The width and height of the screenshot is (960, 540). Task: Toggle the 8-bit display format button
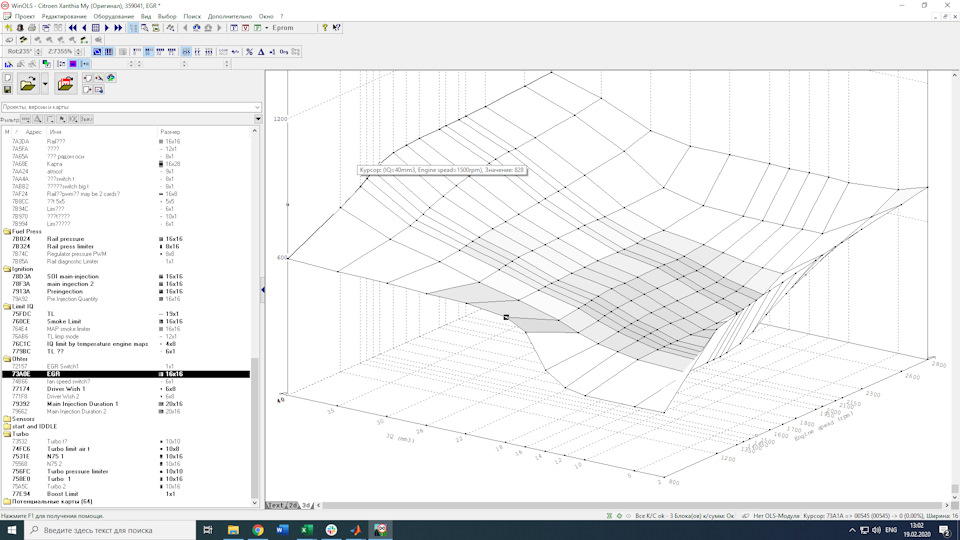coord(137,52)
